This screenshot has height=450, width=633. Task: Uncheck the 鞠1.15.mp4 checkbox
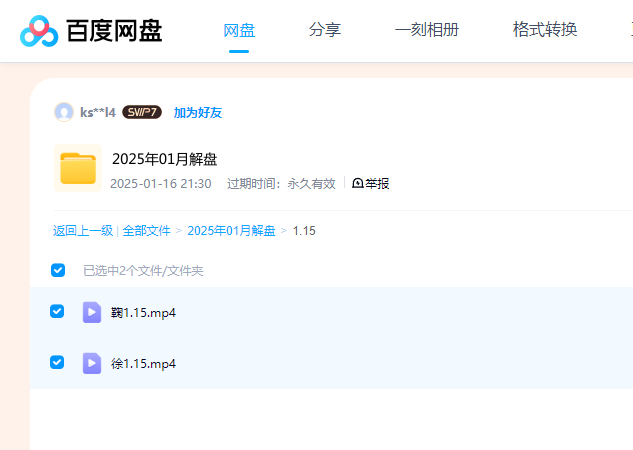[x=57, y=311]
